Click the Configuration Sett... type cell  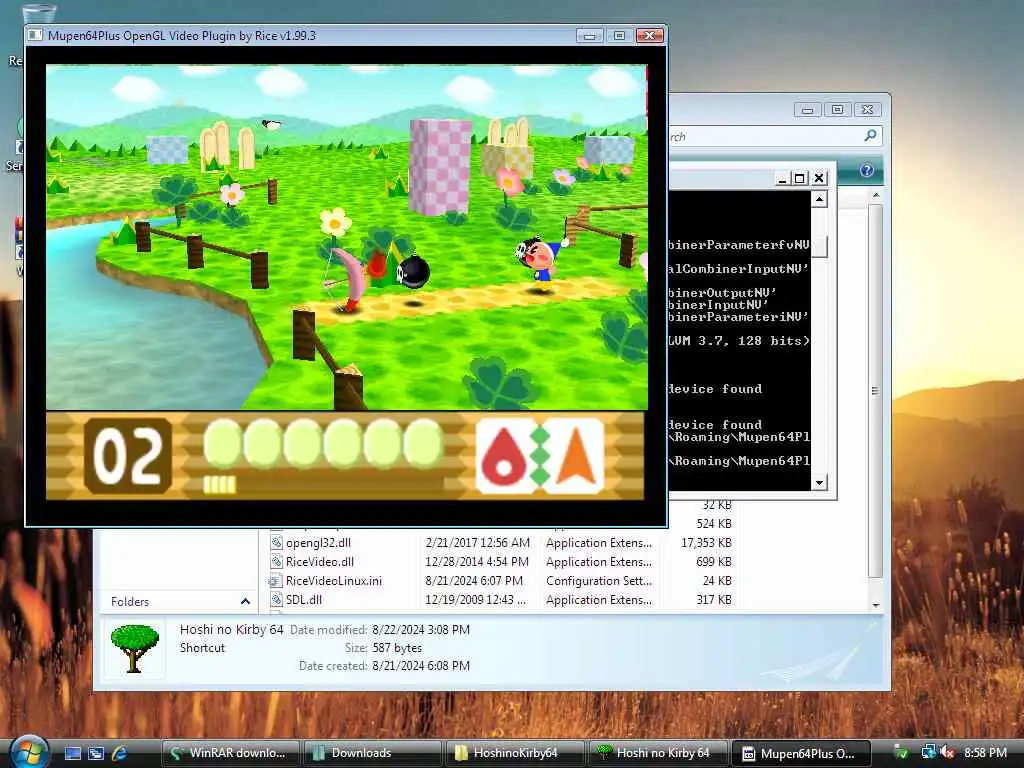(x=599, y=581)
